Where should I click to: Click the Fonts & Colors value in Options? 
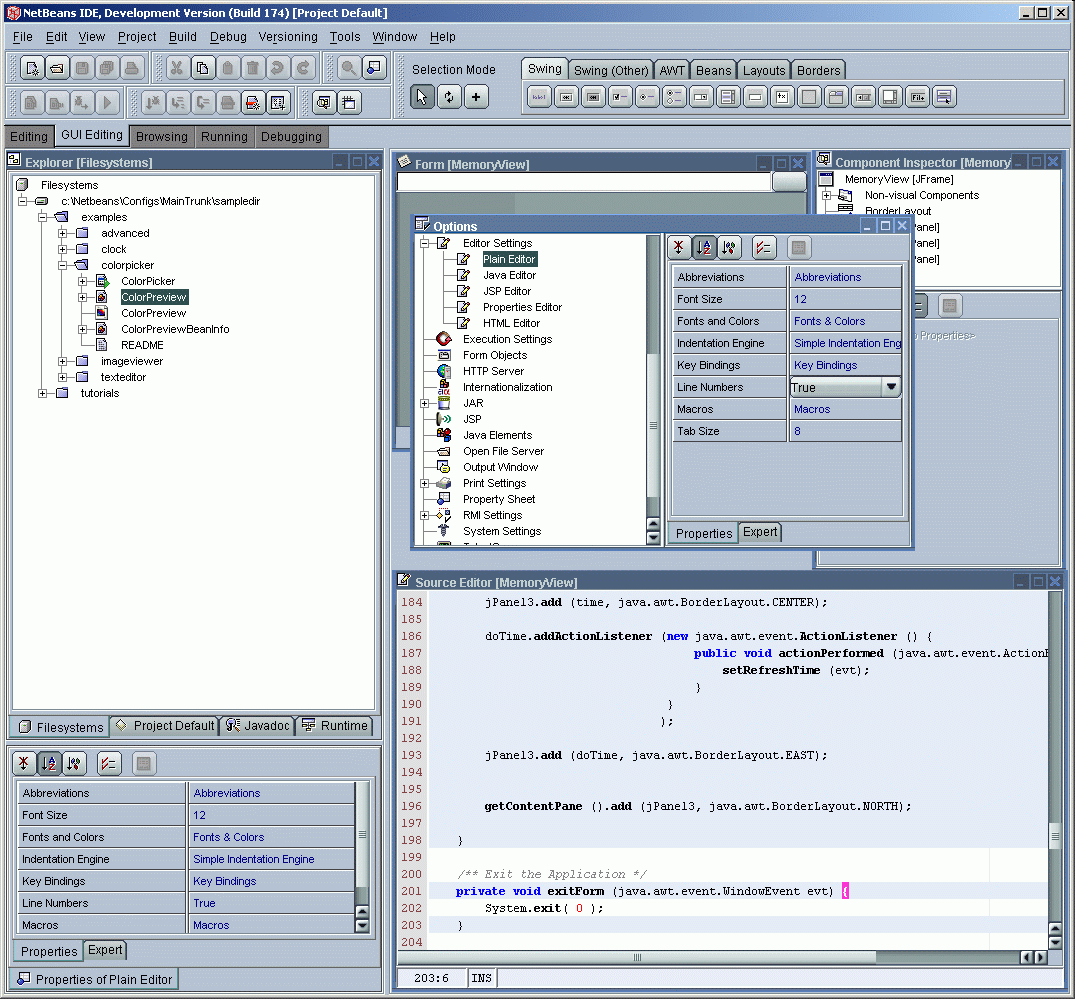coord(829,321)
